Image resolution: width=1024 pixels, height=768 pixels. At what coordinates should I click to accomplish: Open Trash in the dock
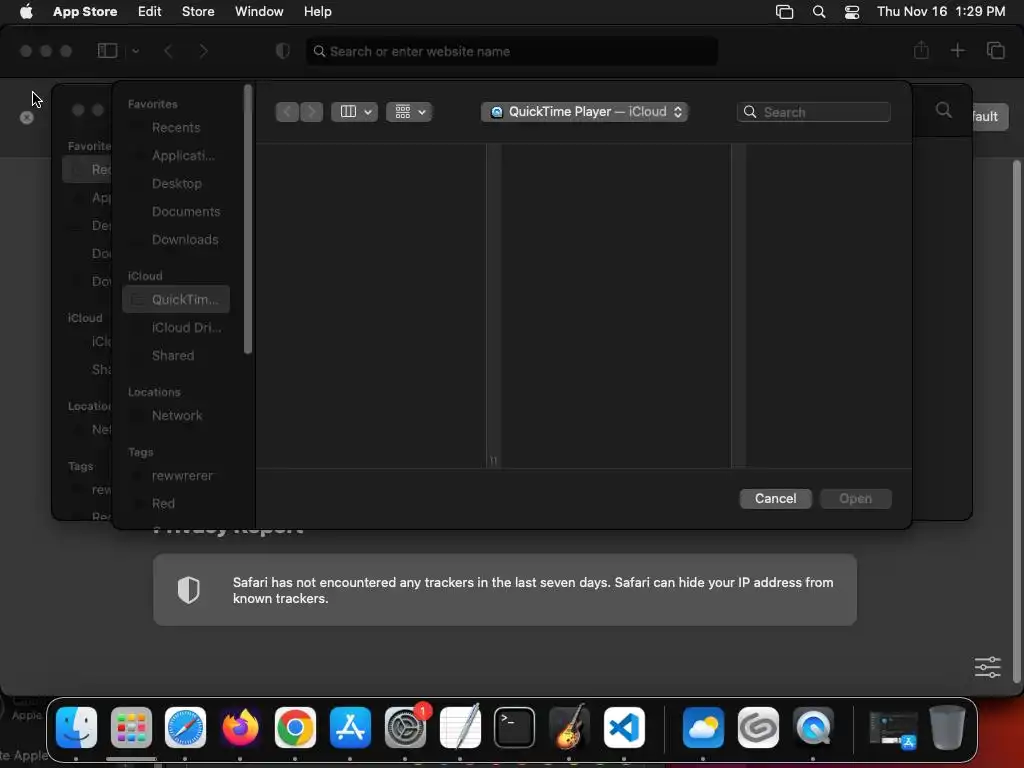pyautogui.click(x=947, y=727)
